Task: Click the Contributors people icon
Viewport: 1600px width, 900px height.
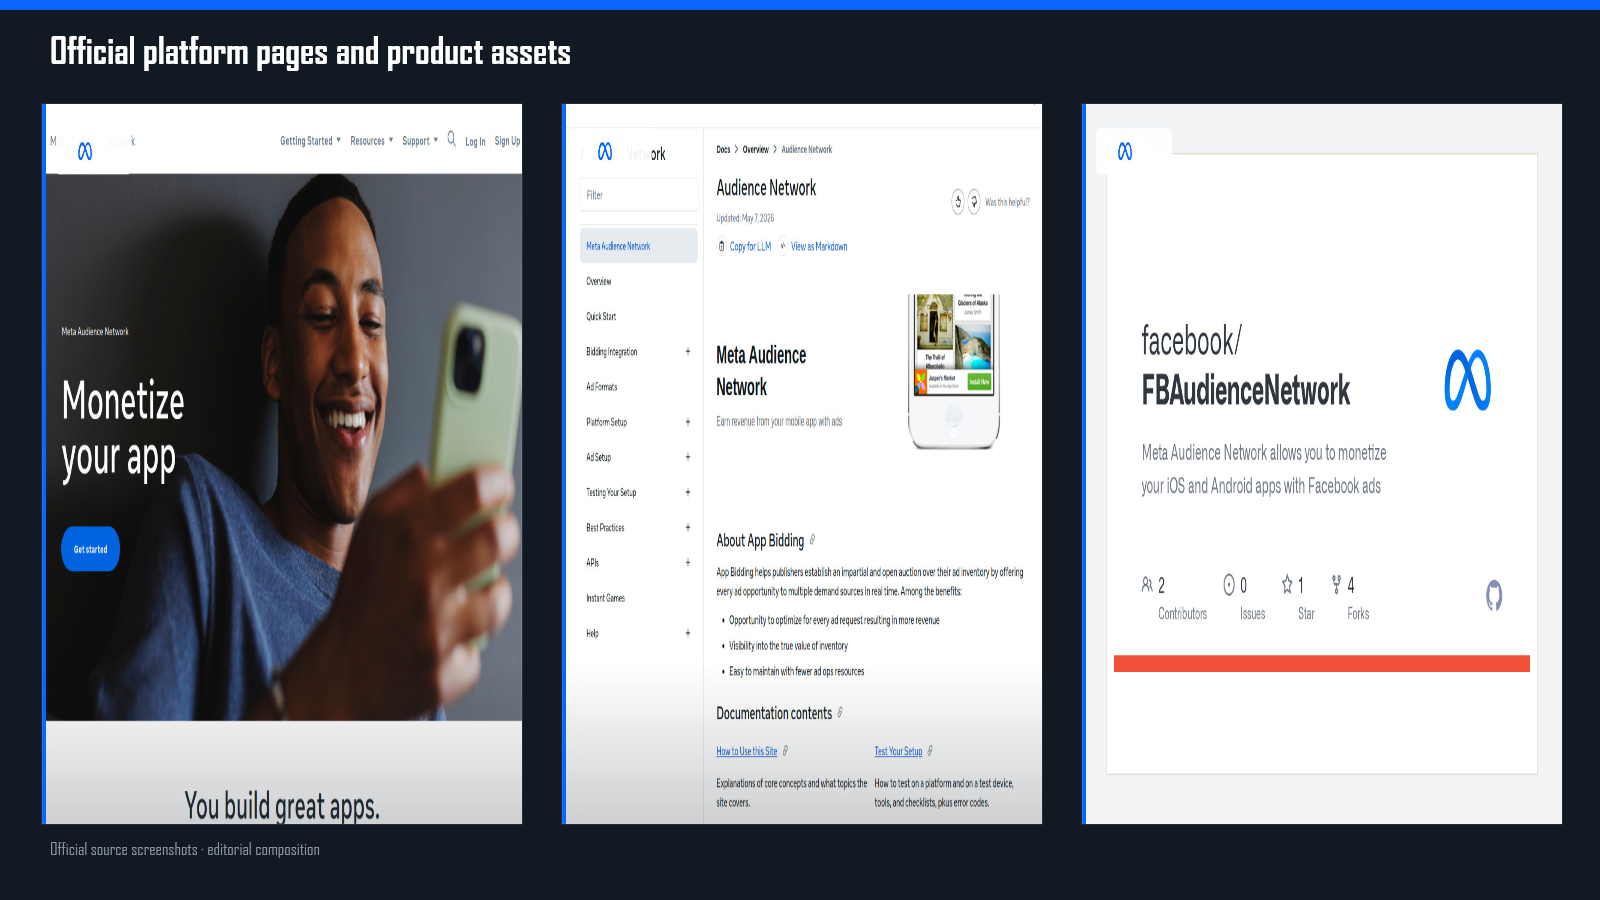Action: pos(1147,584)
